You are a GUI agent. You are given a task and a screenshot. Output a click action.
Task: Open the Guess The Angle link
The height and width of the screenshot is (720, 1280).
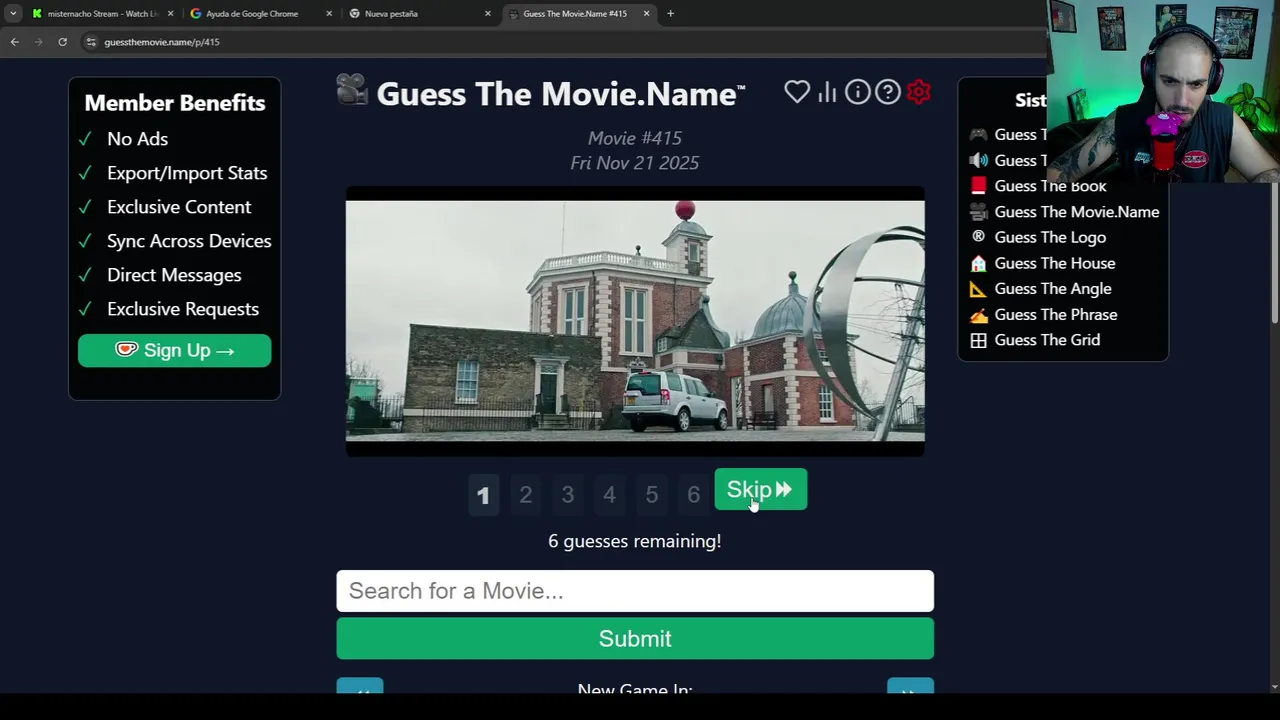[1053, 289]
